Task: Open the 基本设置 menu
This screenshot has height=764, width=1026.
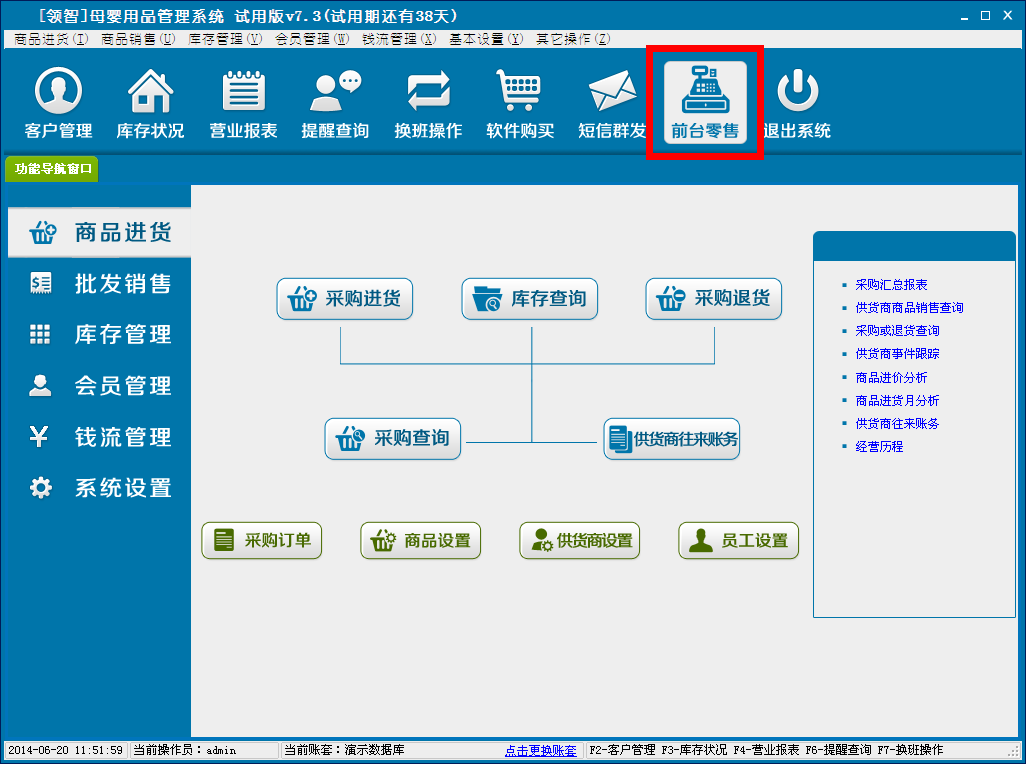Action: click(x=485, y=39)
